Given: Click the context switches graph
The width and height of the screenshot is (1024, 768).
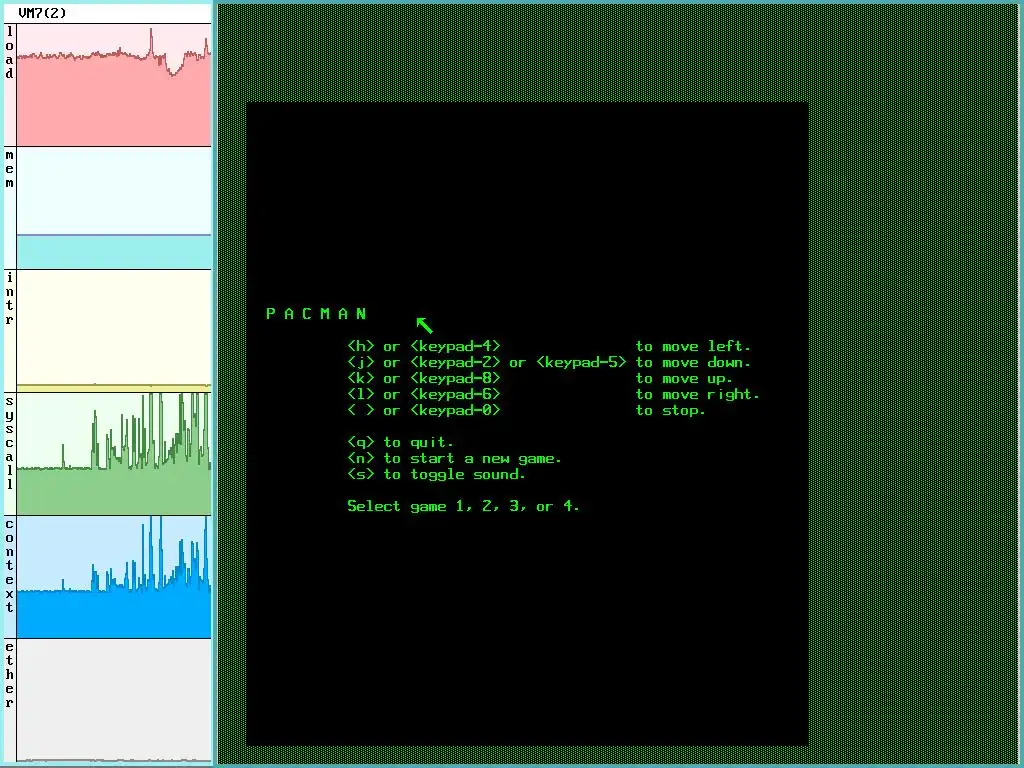Looking at the screenshot, I should (x=114, y=577).
